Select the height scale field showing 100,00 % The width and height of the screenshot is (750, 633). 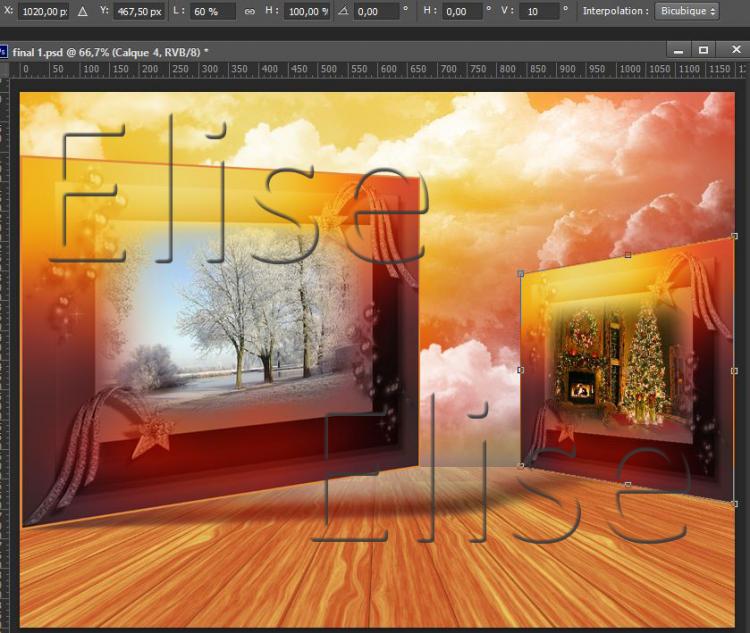tap(307, 12)
